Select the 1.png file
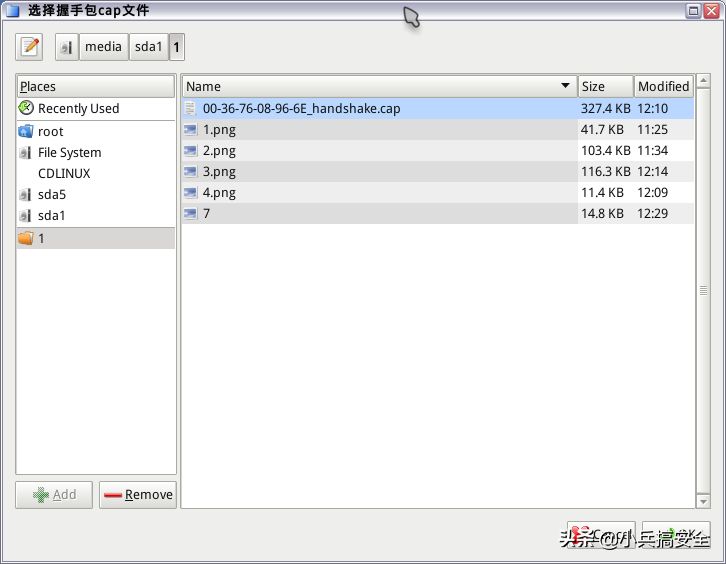This screenshot has height=564, width=726. pyautogui.click(x=438, y=130)
